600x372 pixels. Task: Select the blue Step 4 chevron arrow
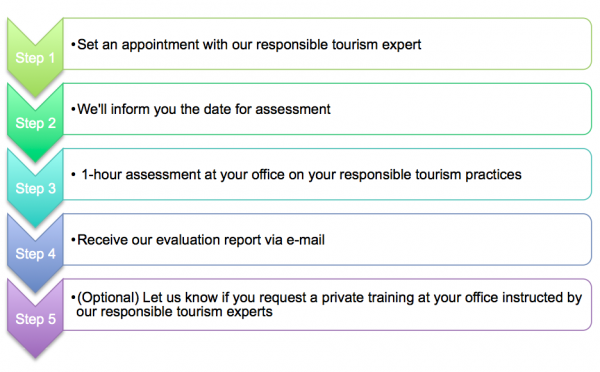(x=35, y=253)
